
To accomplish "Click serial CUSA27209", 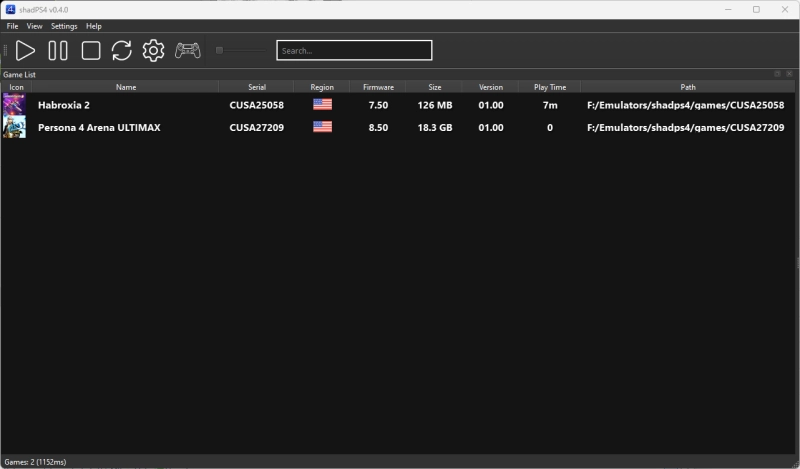I will coord(257,128).
